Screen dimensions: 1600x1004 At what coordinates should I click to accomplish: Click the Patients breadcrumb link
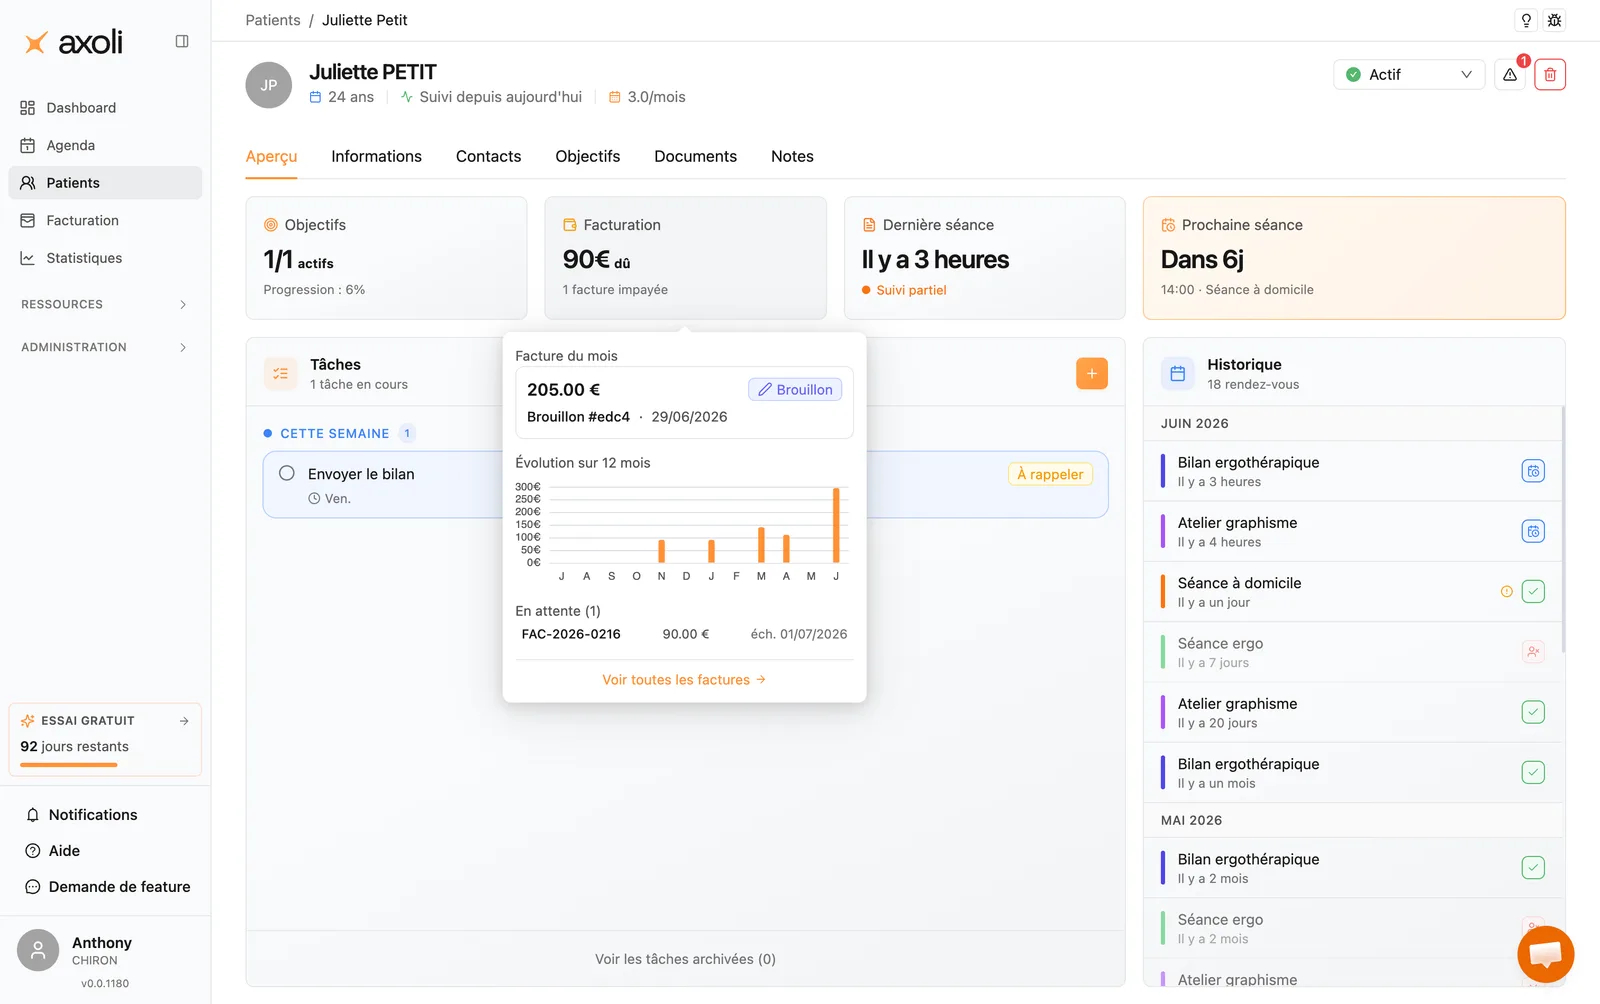273,20
